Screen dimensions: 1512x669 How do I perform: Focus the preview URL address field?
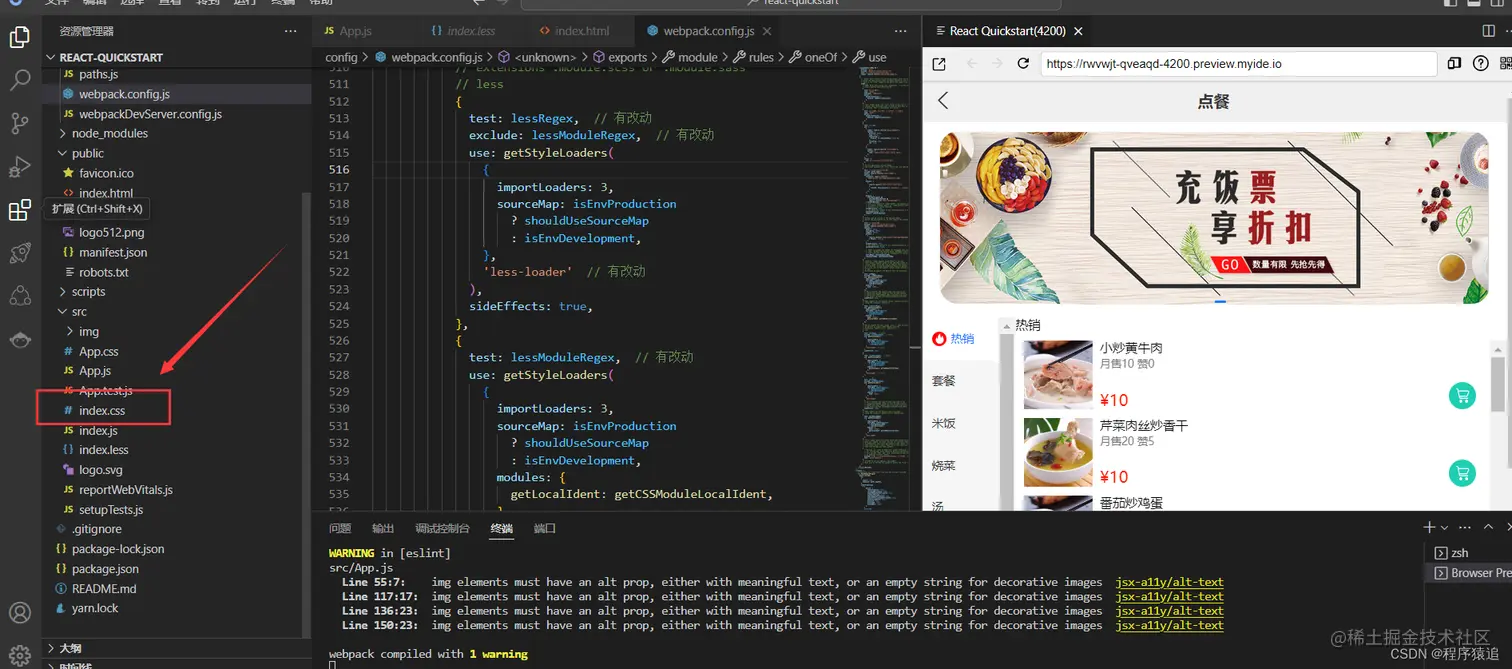point(1238,64)
